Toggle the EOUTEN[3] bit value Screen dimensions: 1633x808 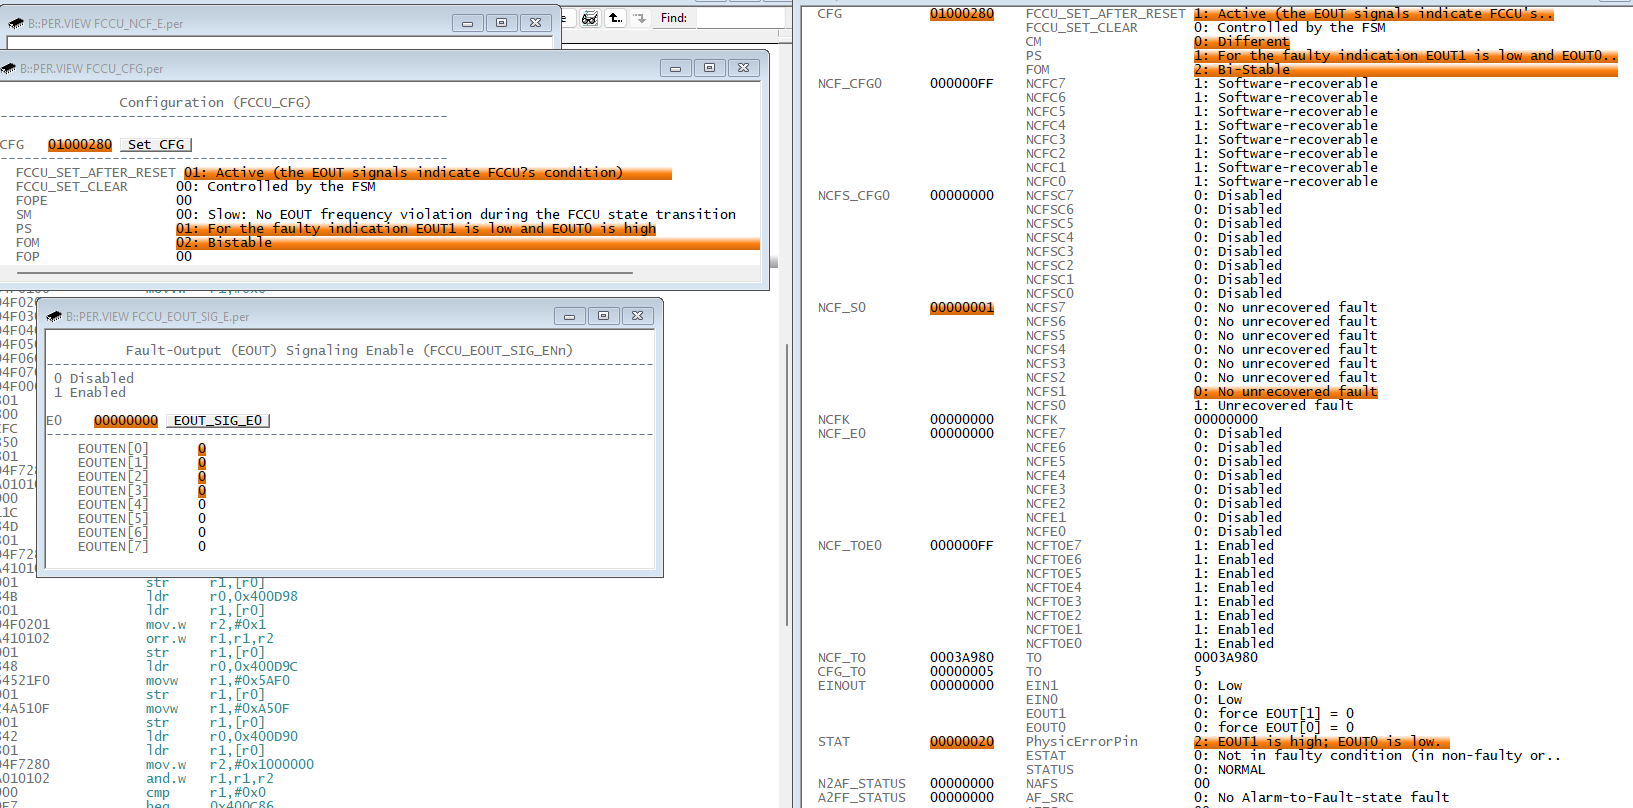coord(202,491)
